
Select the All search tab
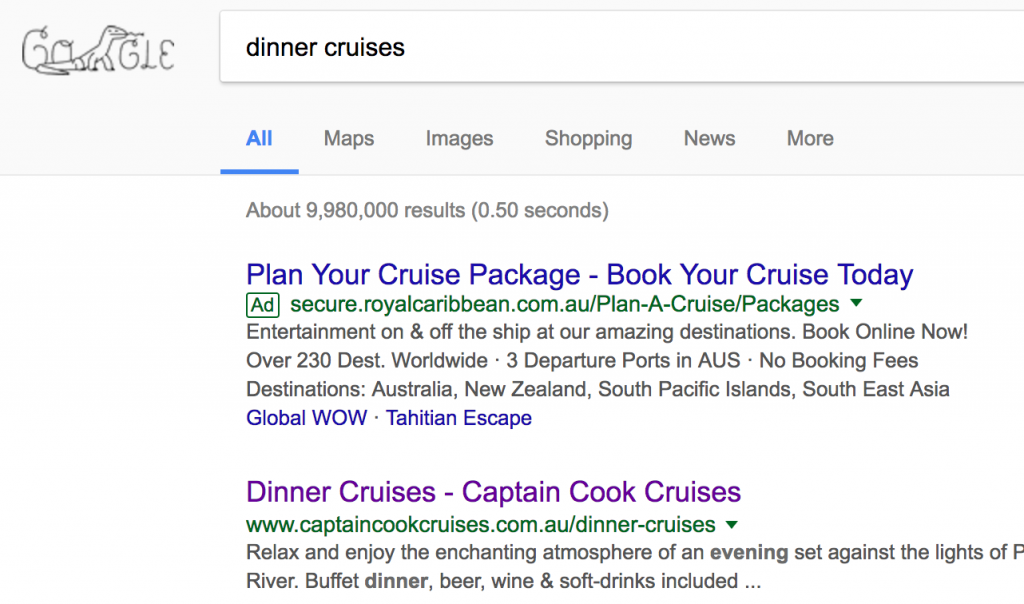[x=259, y=139]
